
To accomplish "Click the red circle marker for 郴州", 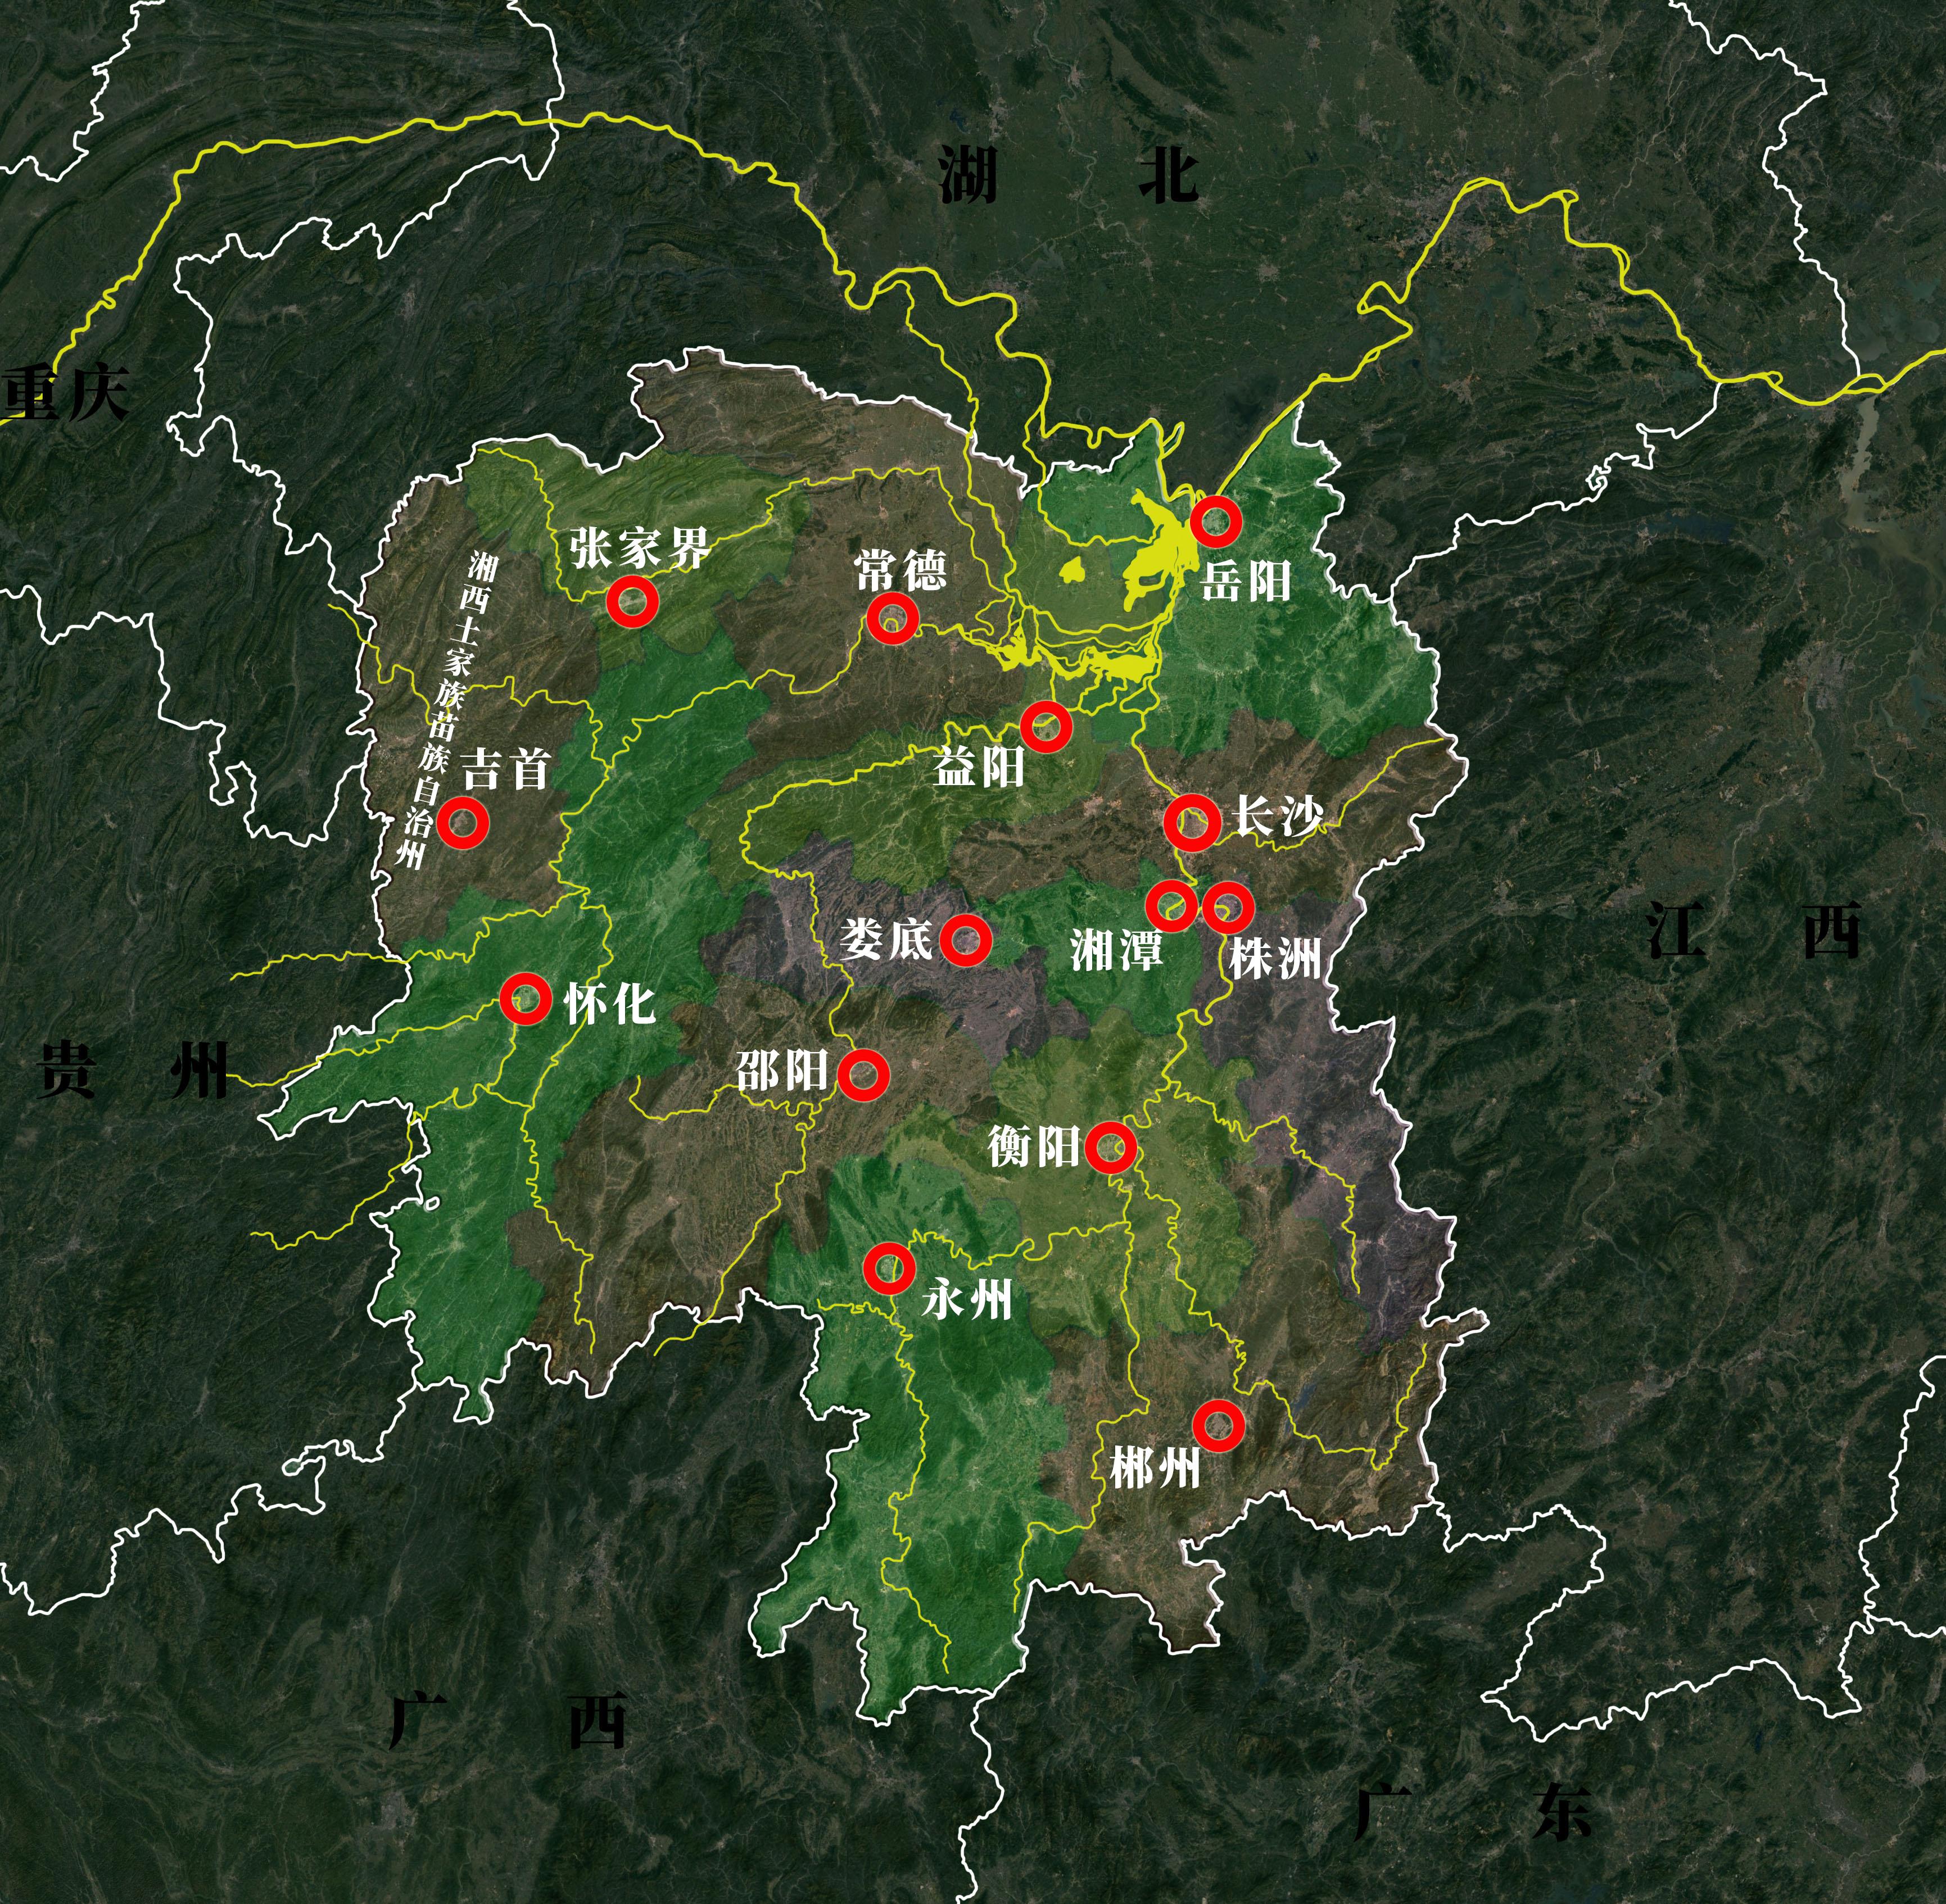I will tap(1218, 1425).
